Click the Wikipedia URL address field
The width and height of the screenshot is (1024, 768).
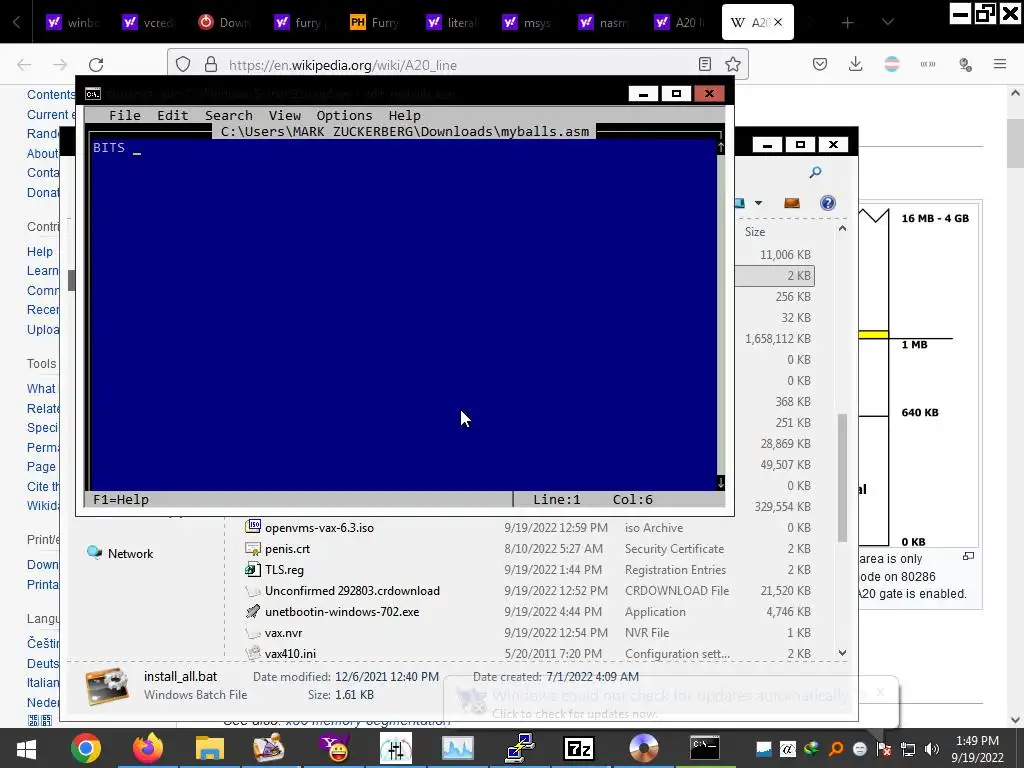457,65
